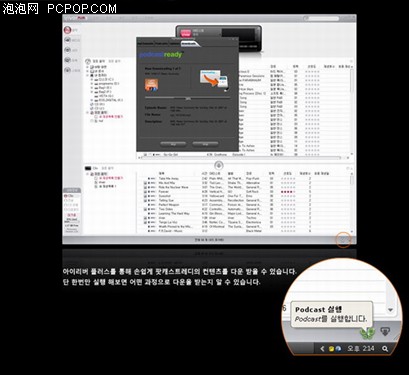The image size is (409, 375).
Task: Click the right button at dialog bottom
Action: (205, 144)
